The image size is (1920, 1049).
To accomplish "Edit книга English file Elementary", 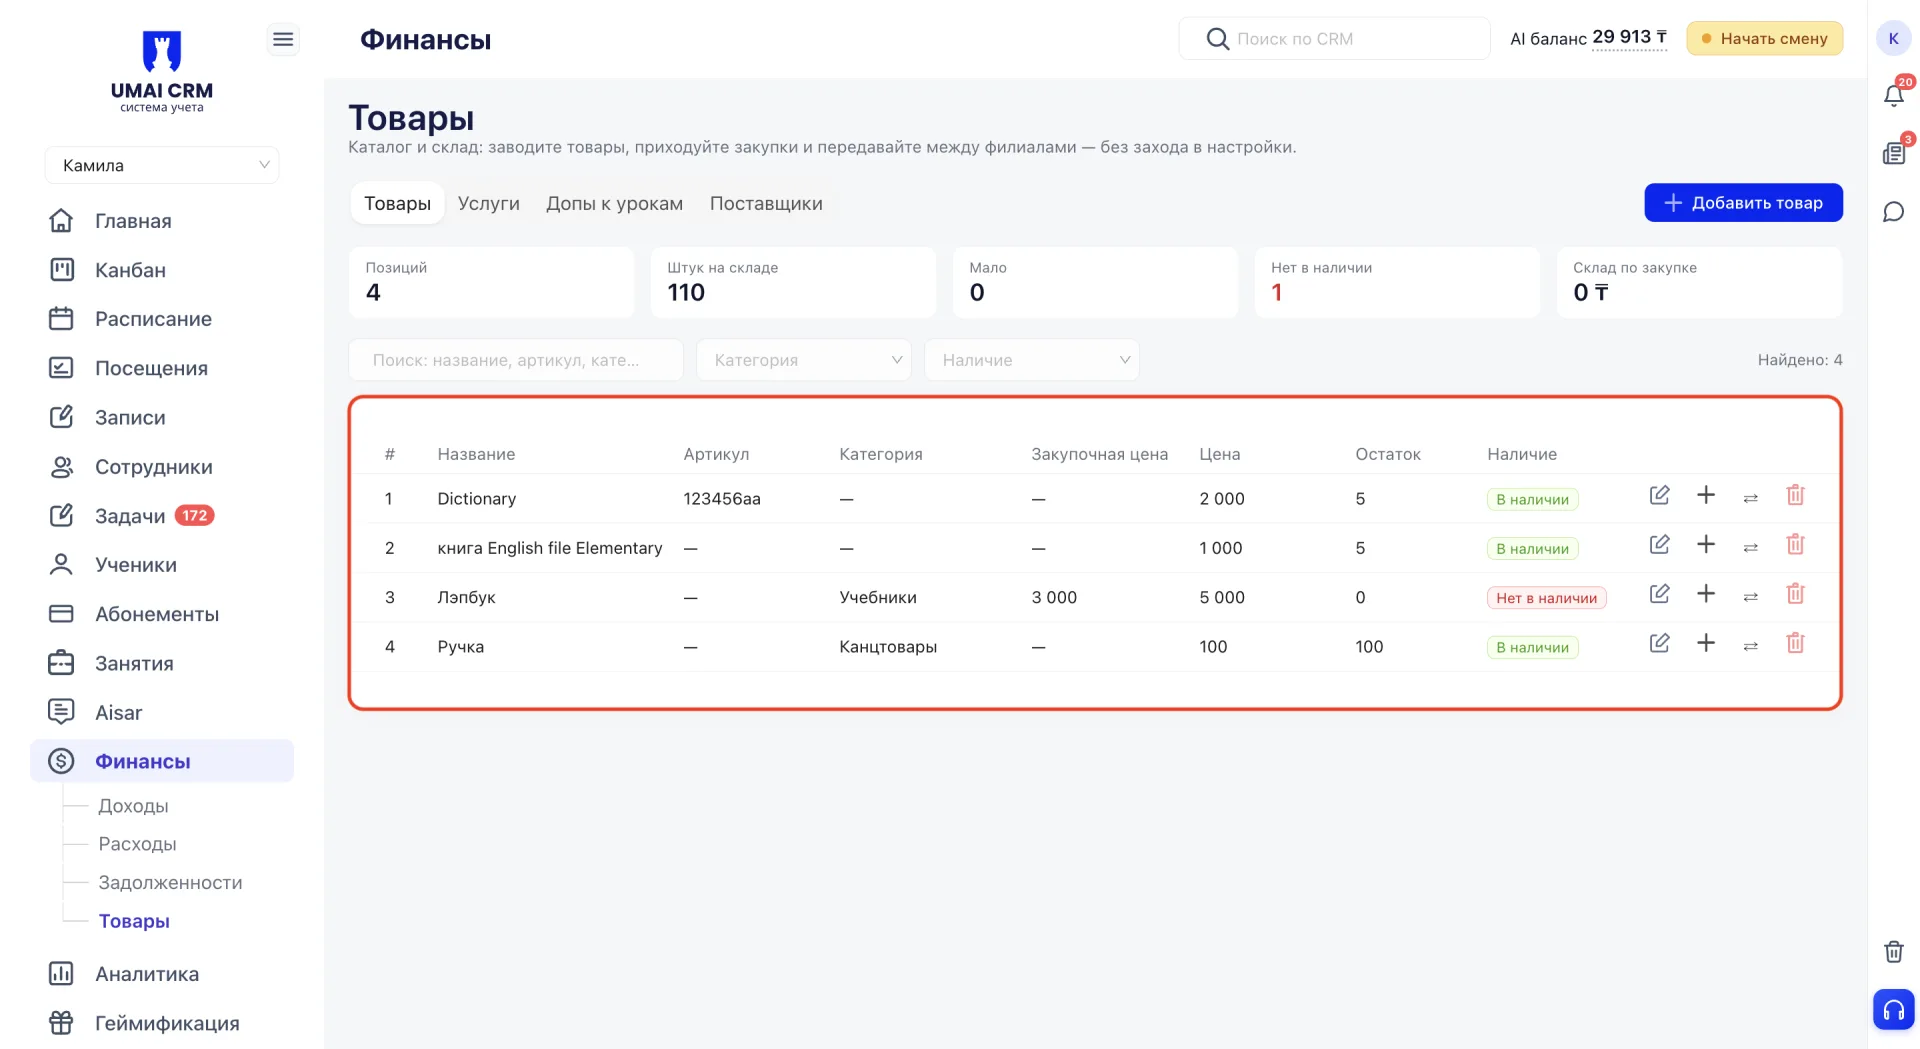I will coord(1659,544).
